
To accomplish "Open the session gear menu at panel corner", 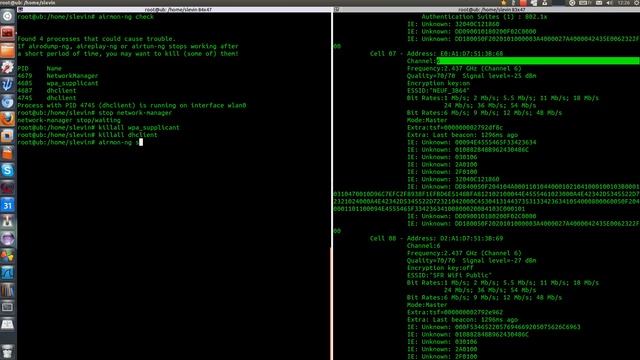I will [x=637, y=3].
